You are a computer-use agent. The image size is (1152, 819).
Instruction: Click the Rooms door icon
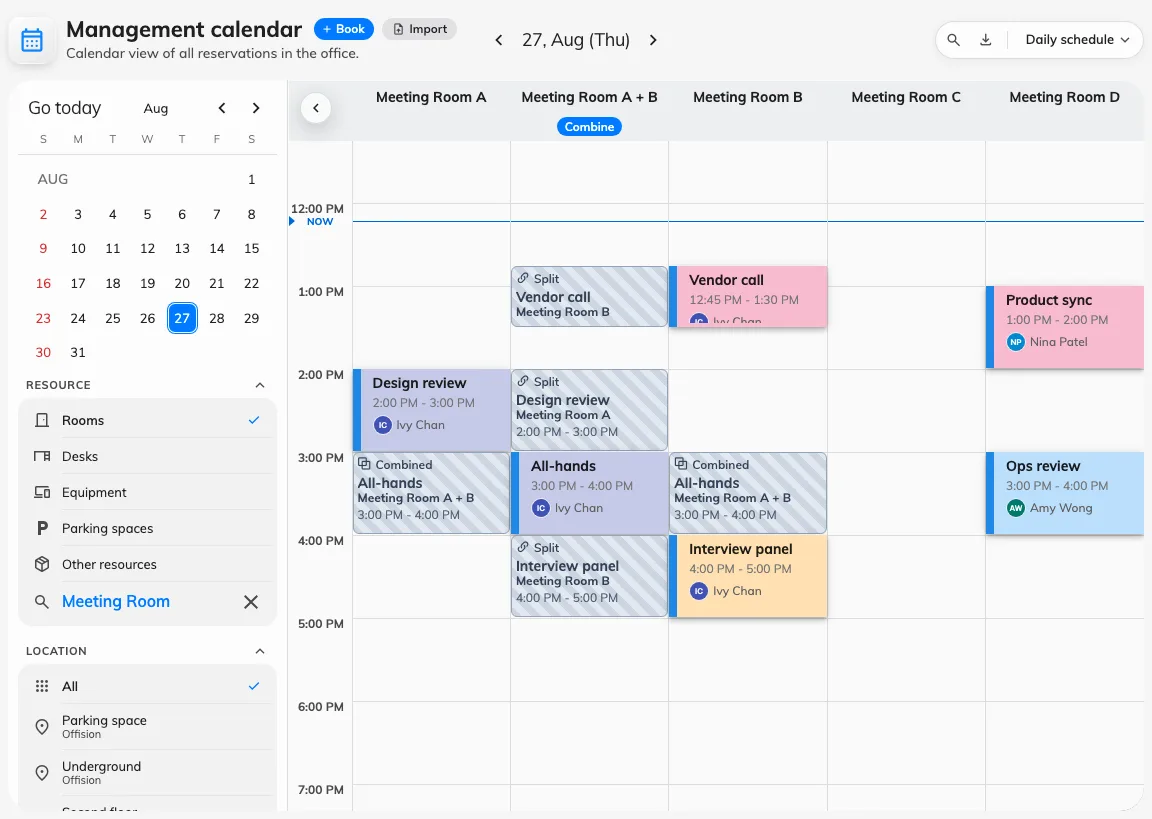tap(42, 420)
